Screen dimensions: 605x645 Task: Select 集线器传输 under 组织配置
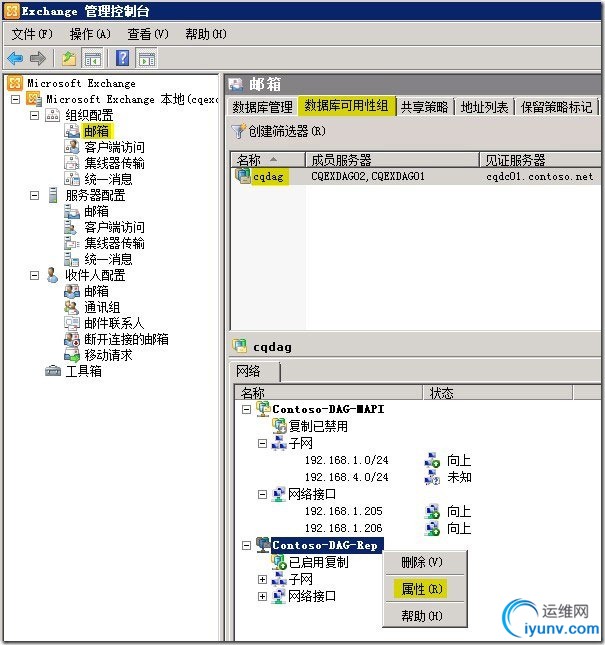114,163
